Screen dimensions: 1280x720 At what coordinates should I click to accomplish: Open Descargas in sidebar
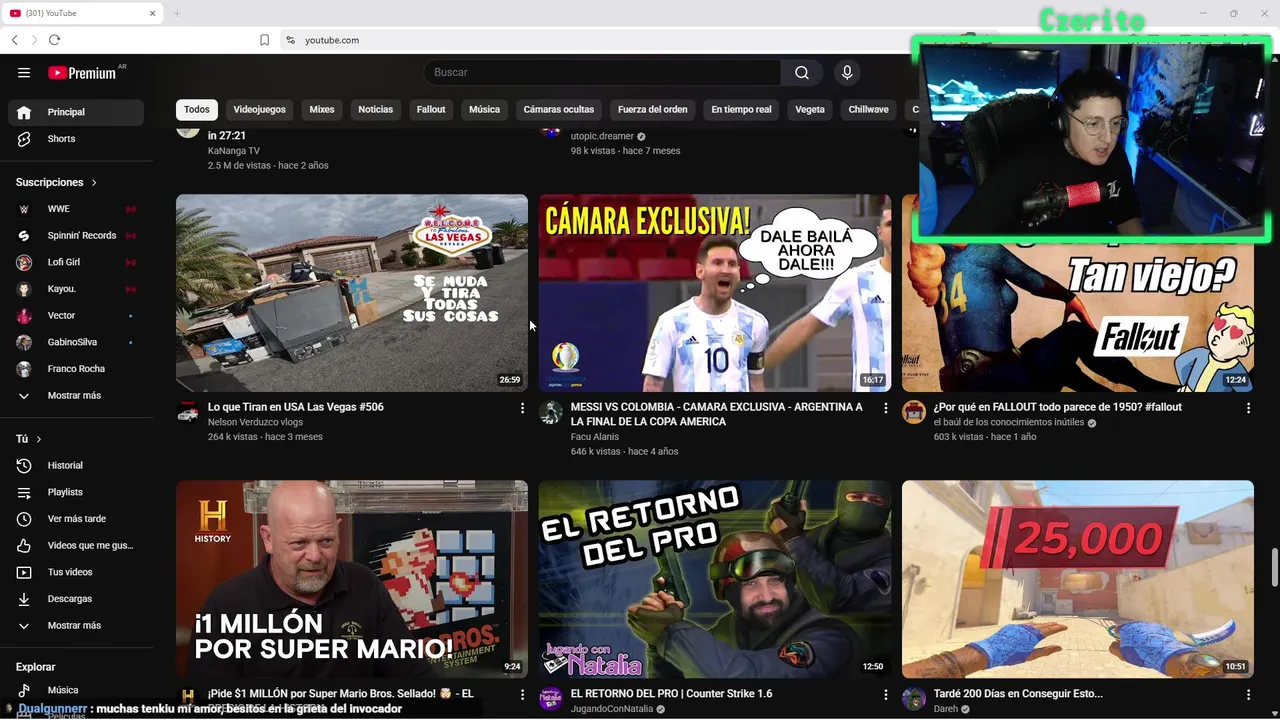coord(76,599)
